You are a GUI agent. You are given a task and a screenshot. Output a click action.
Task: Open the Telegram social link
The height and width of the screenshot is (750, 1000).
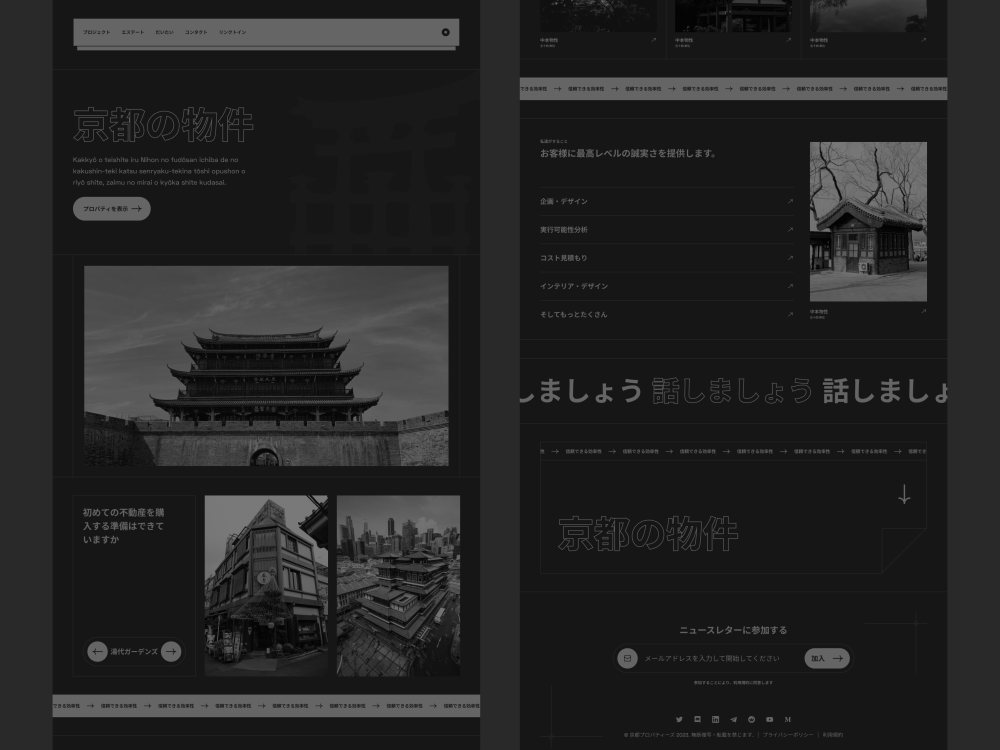click(733, 719)
